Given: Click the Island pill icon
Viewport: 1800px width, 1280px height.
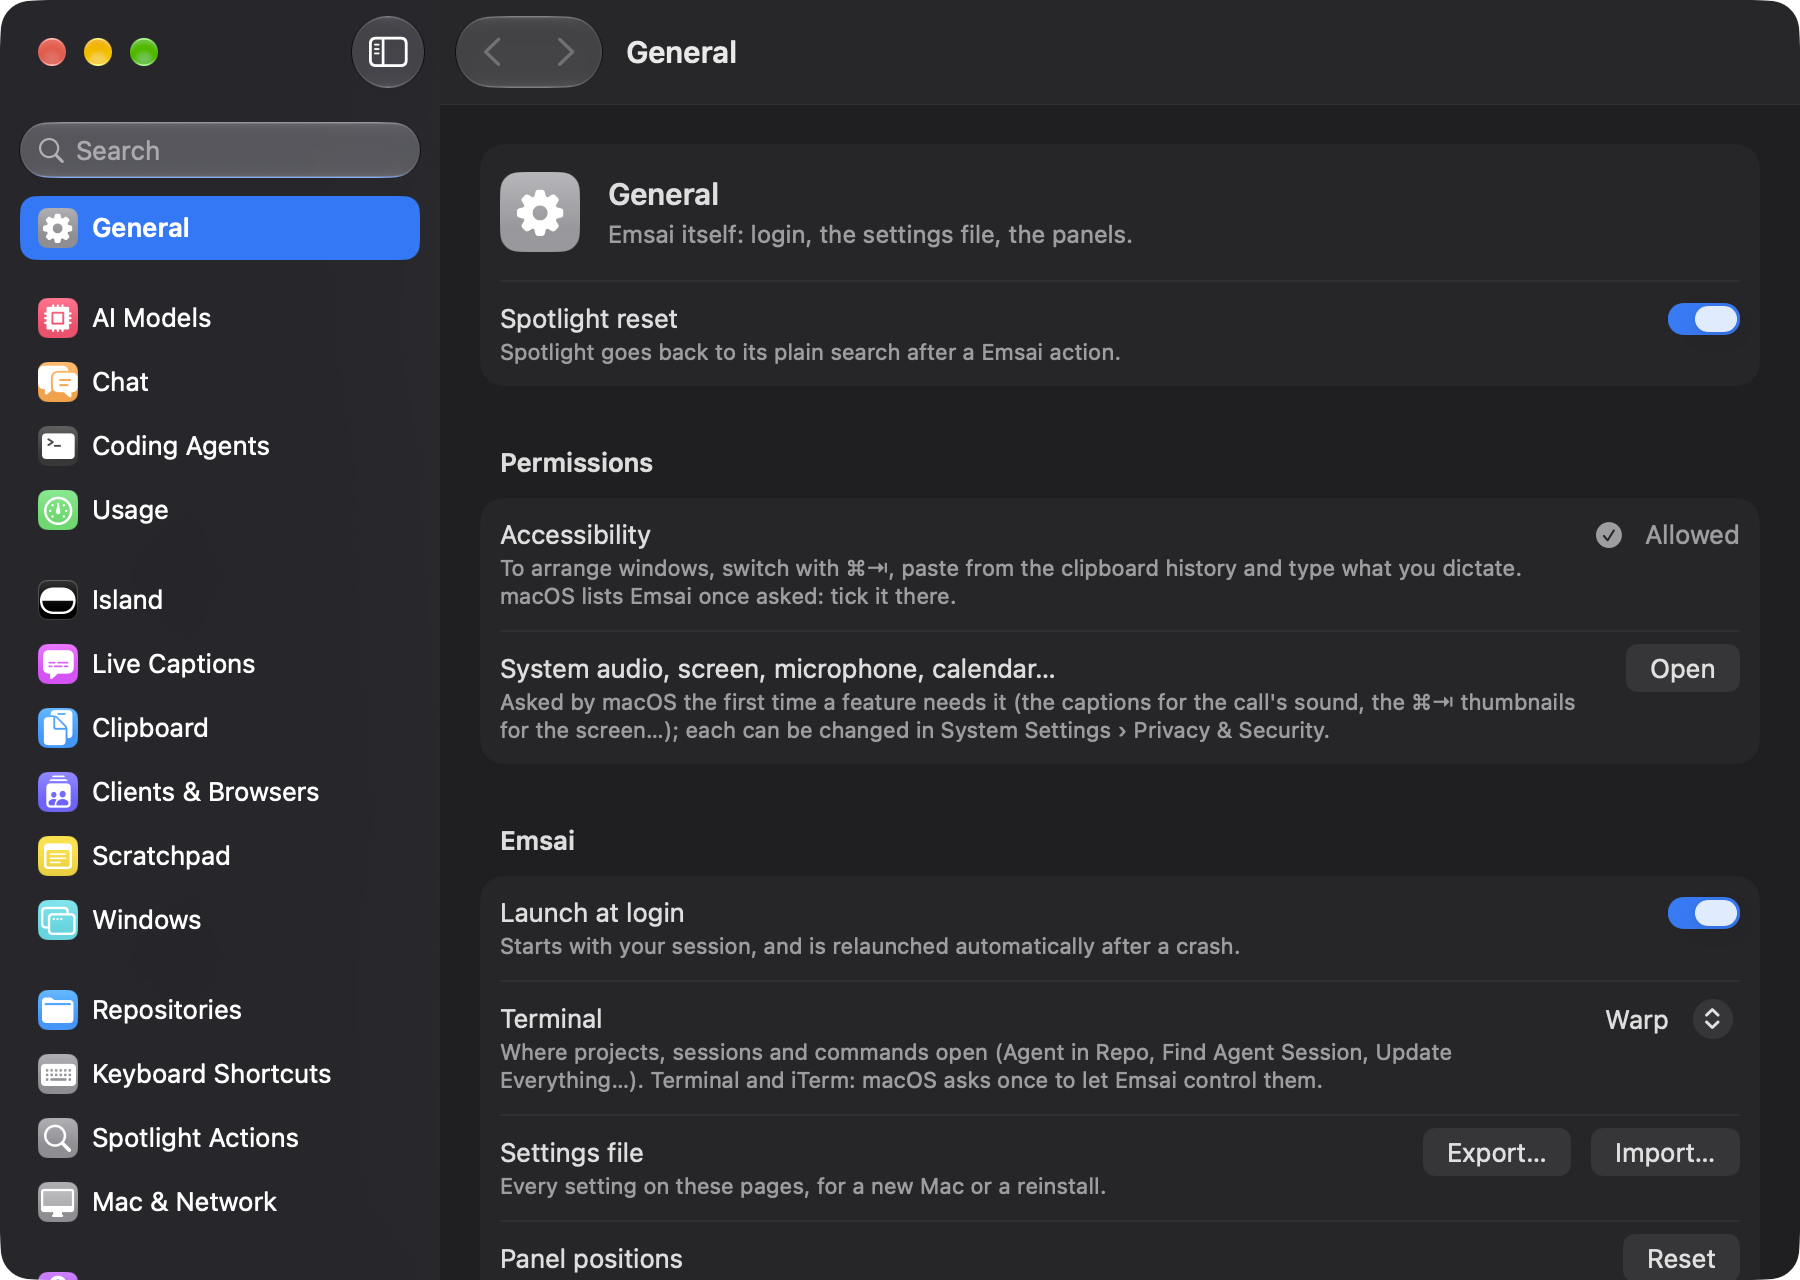Looking at the screenshot, I should [58, 600].
